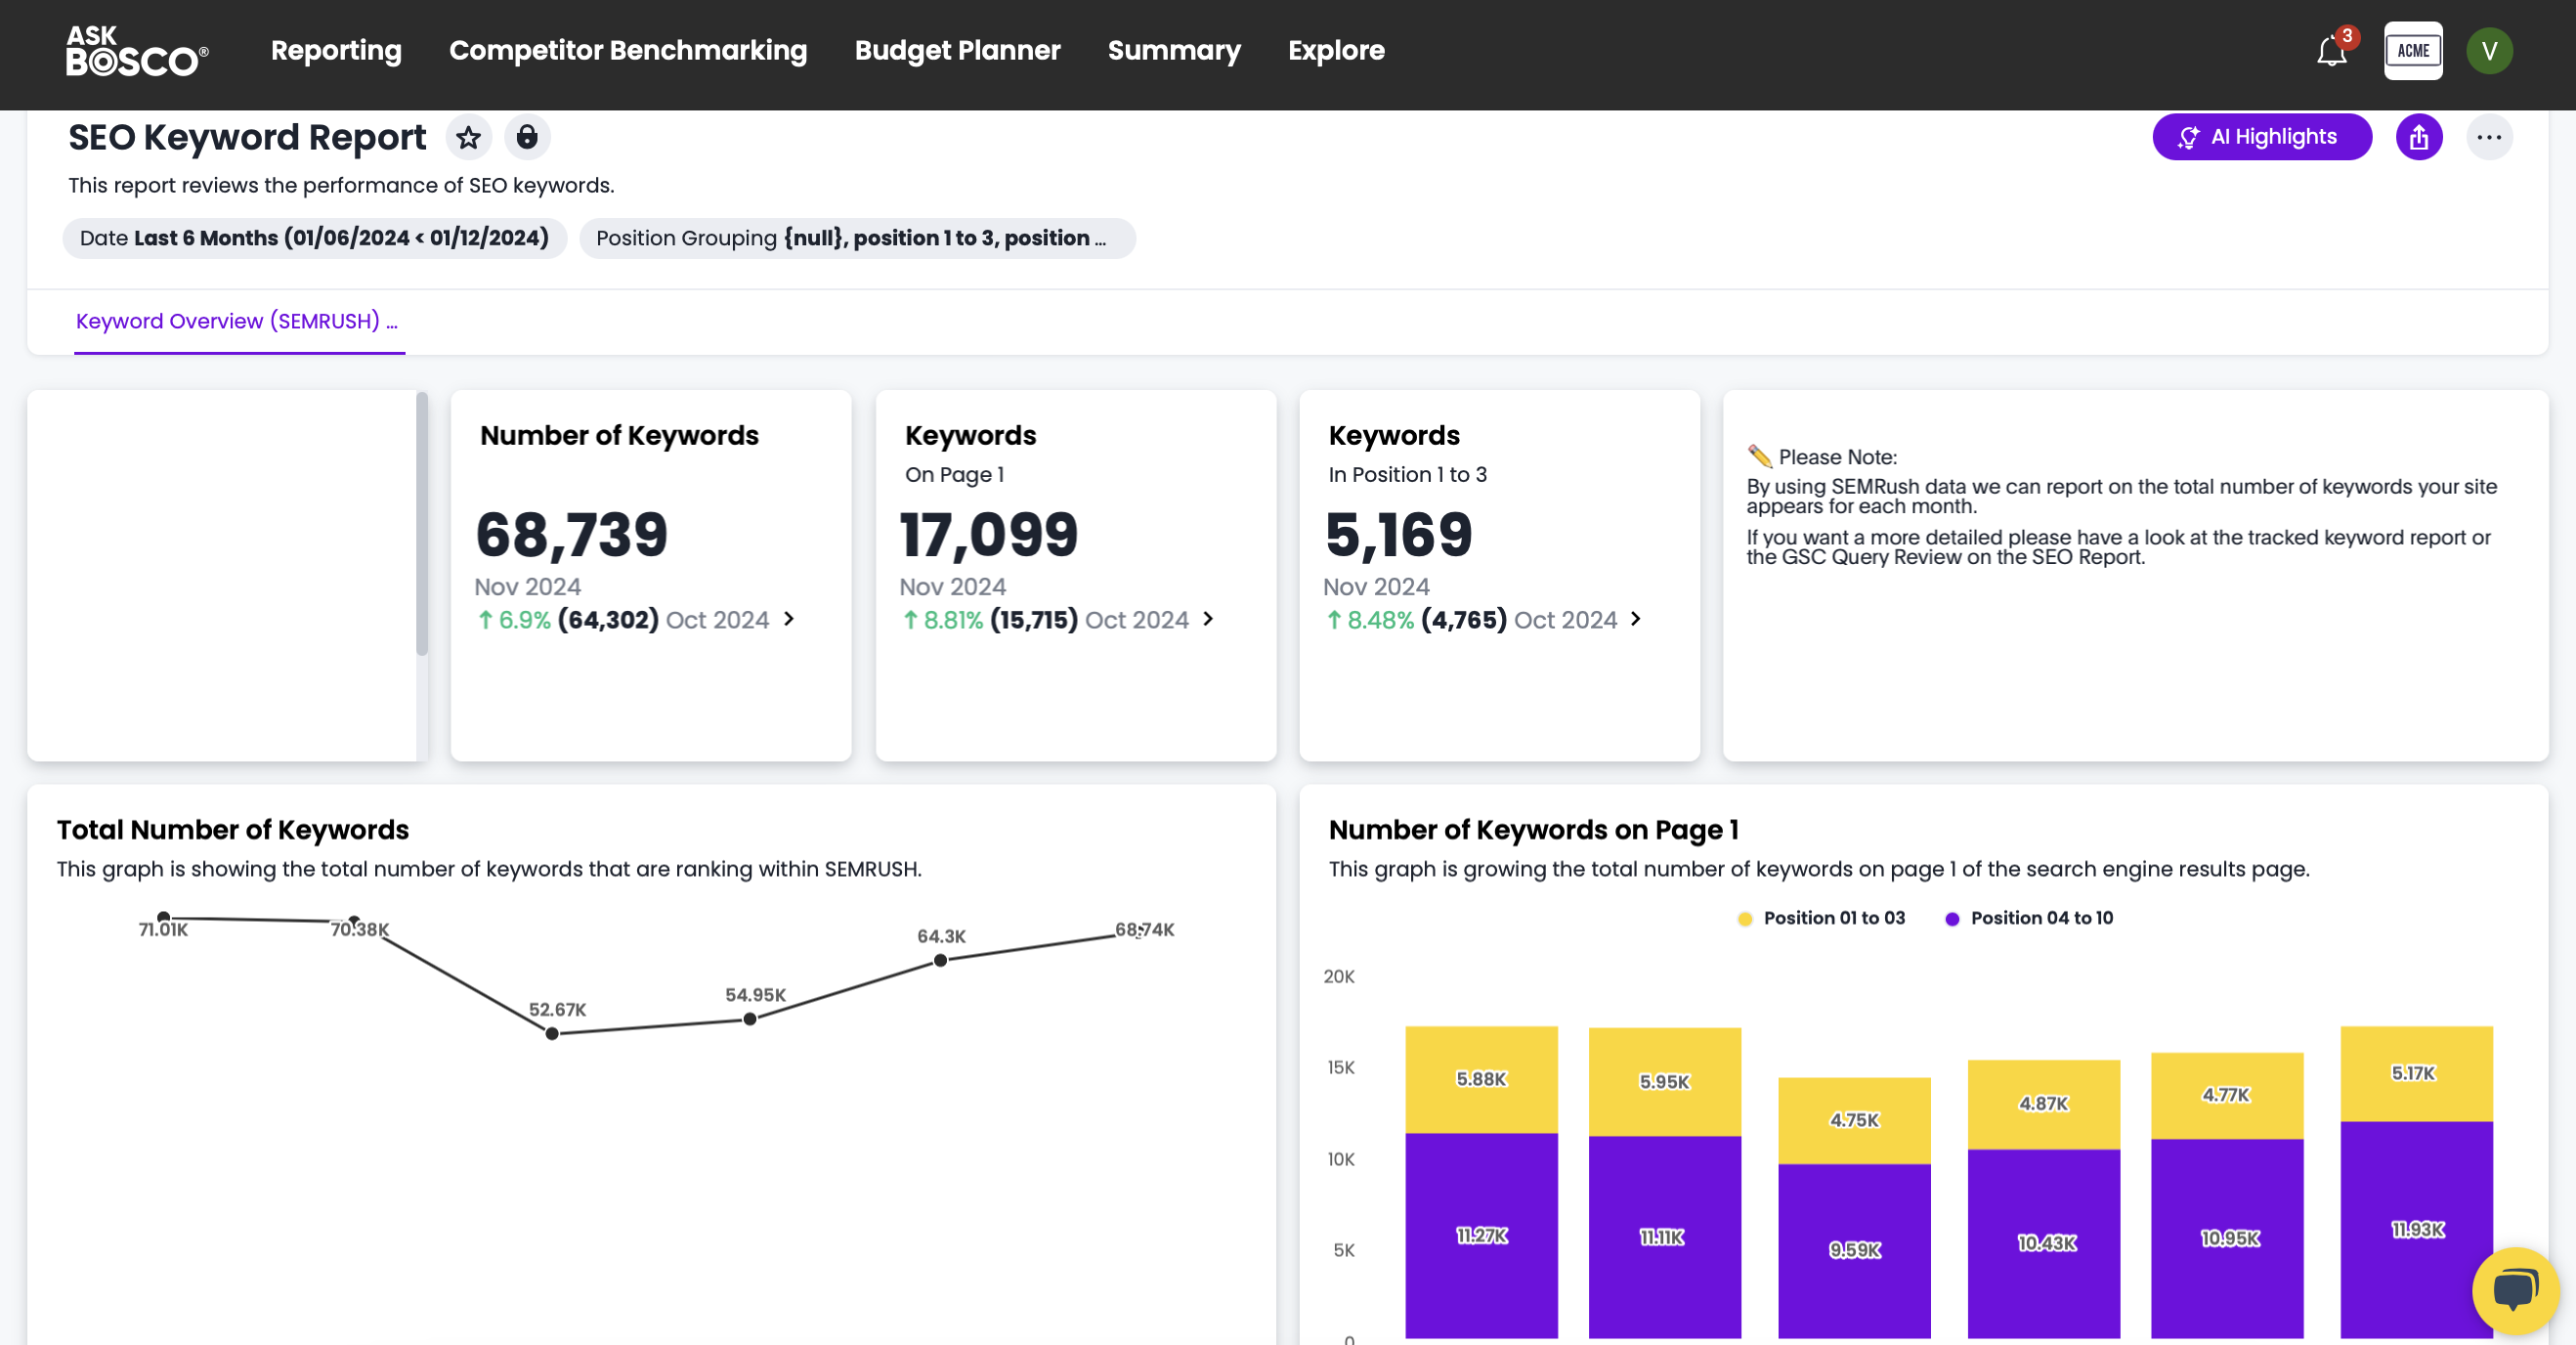
Task: Click the purple share icon
Action: 2418,137
